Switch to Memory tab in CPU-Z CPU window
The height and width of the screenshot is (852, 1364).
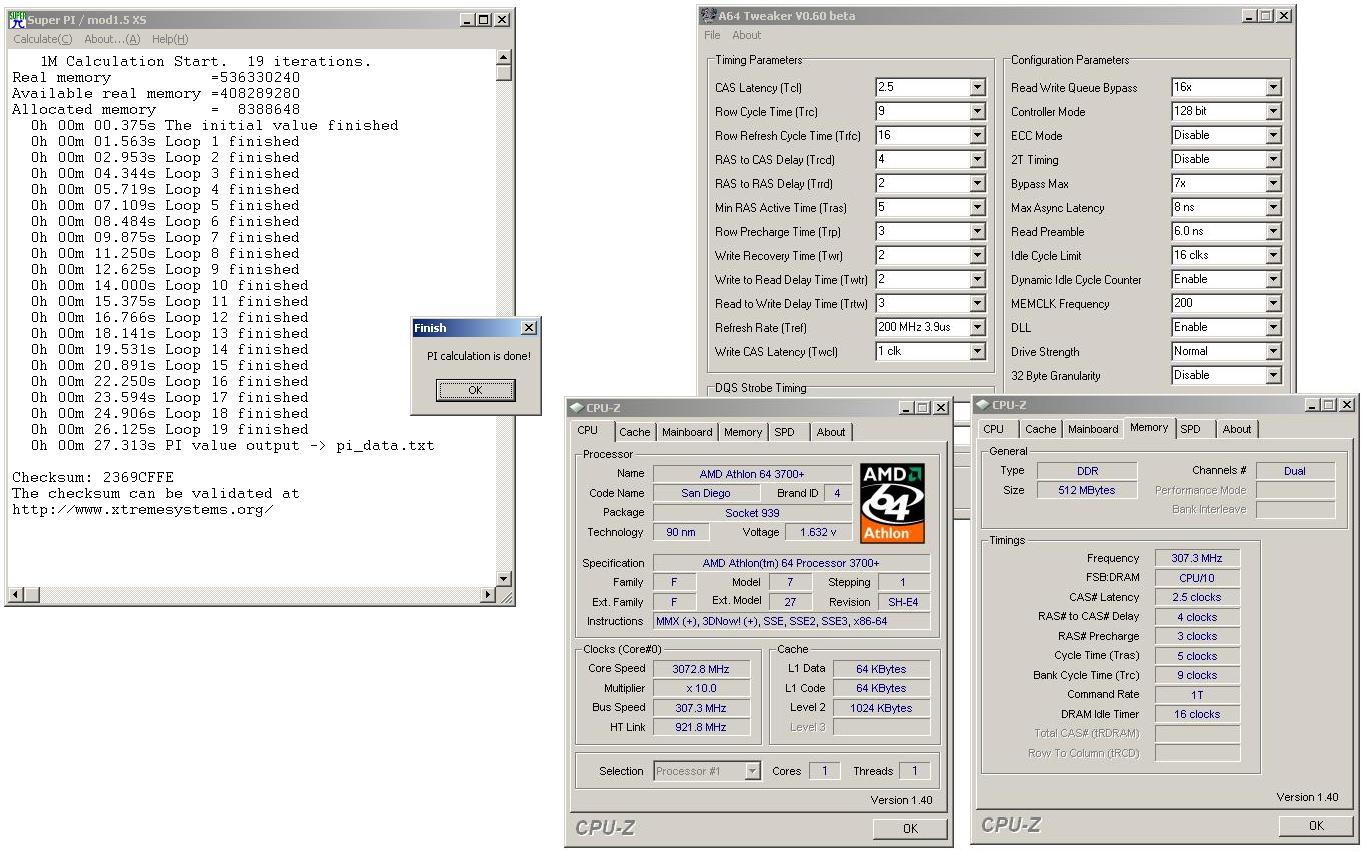click(743, 432)
